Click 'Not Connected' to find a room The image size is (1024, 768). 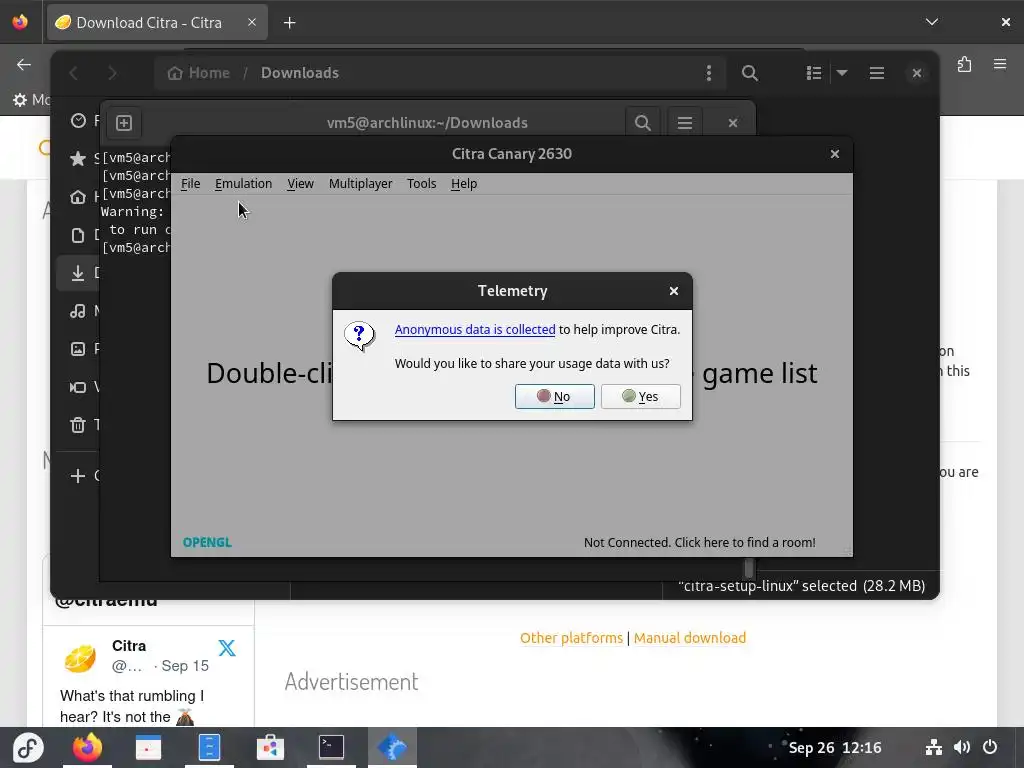click(x=699, y=543)
